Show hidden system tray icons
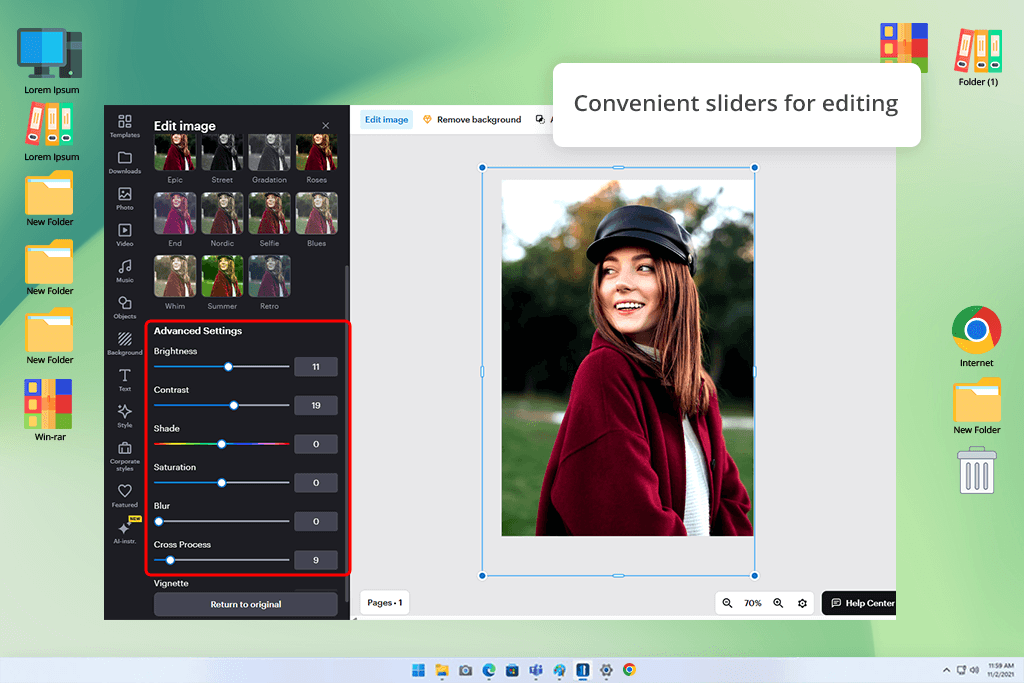Viewport: 1024px width, 683px height. [946, 670]
